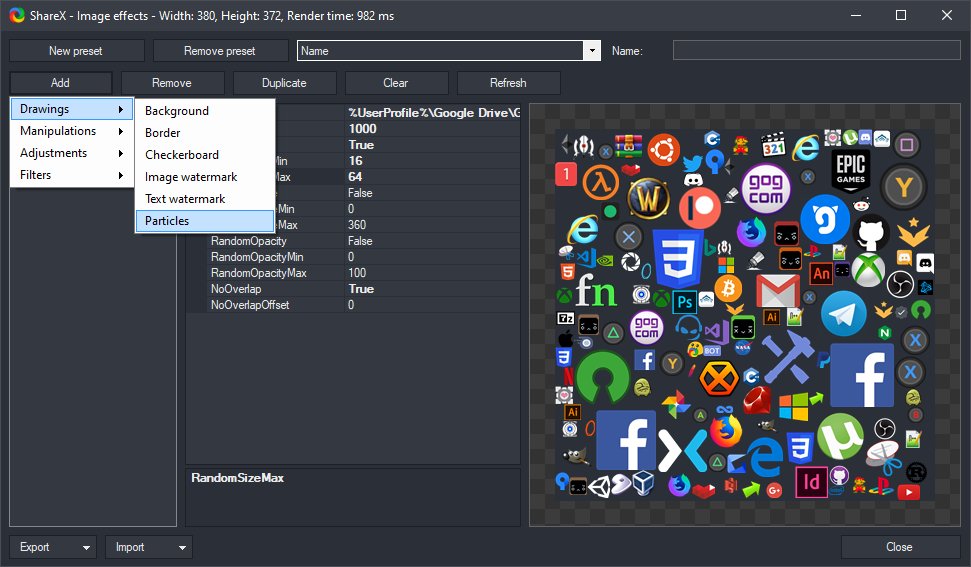Click the Ubuntu logo in preview
The image size is (971, 567).
[x=664, y=149]
